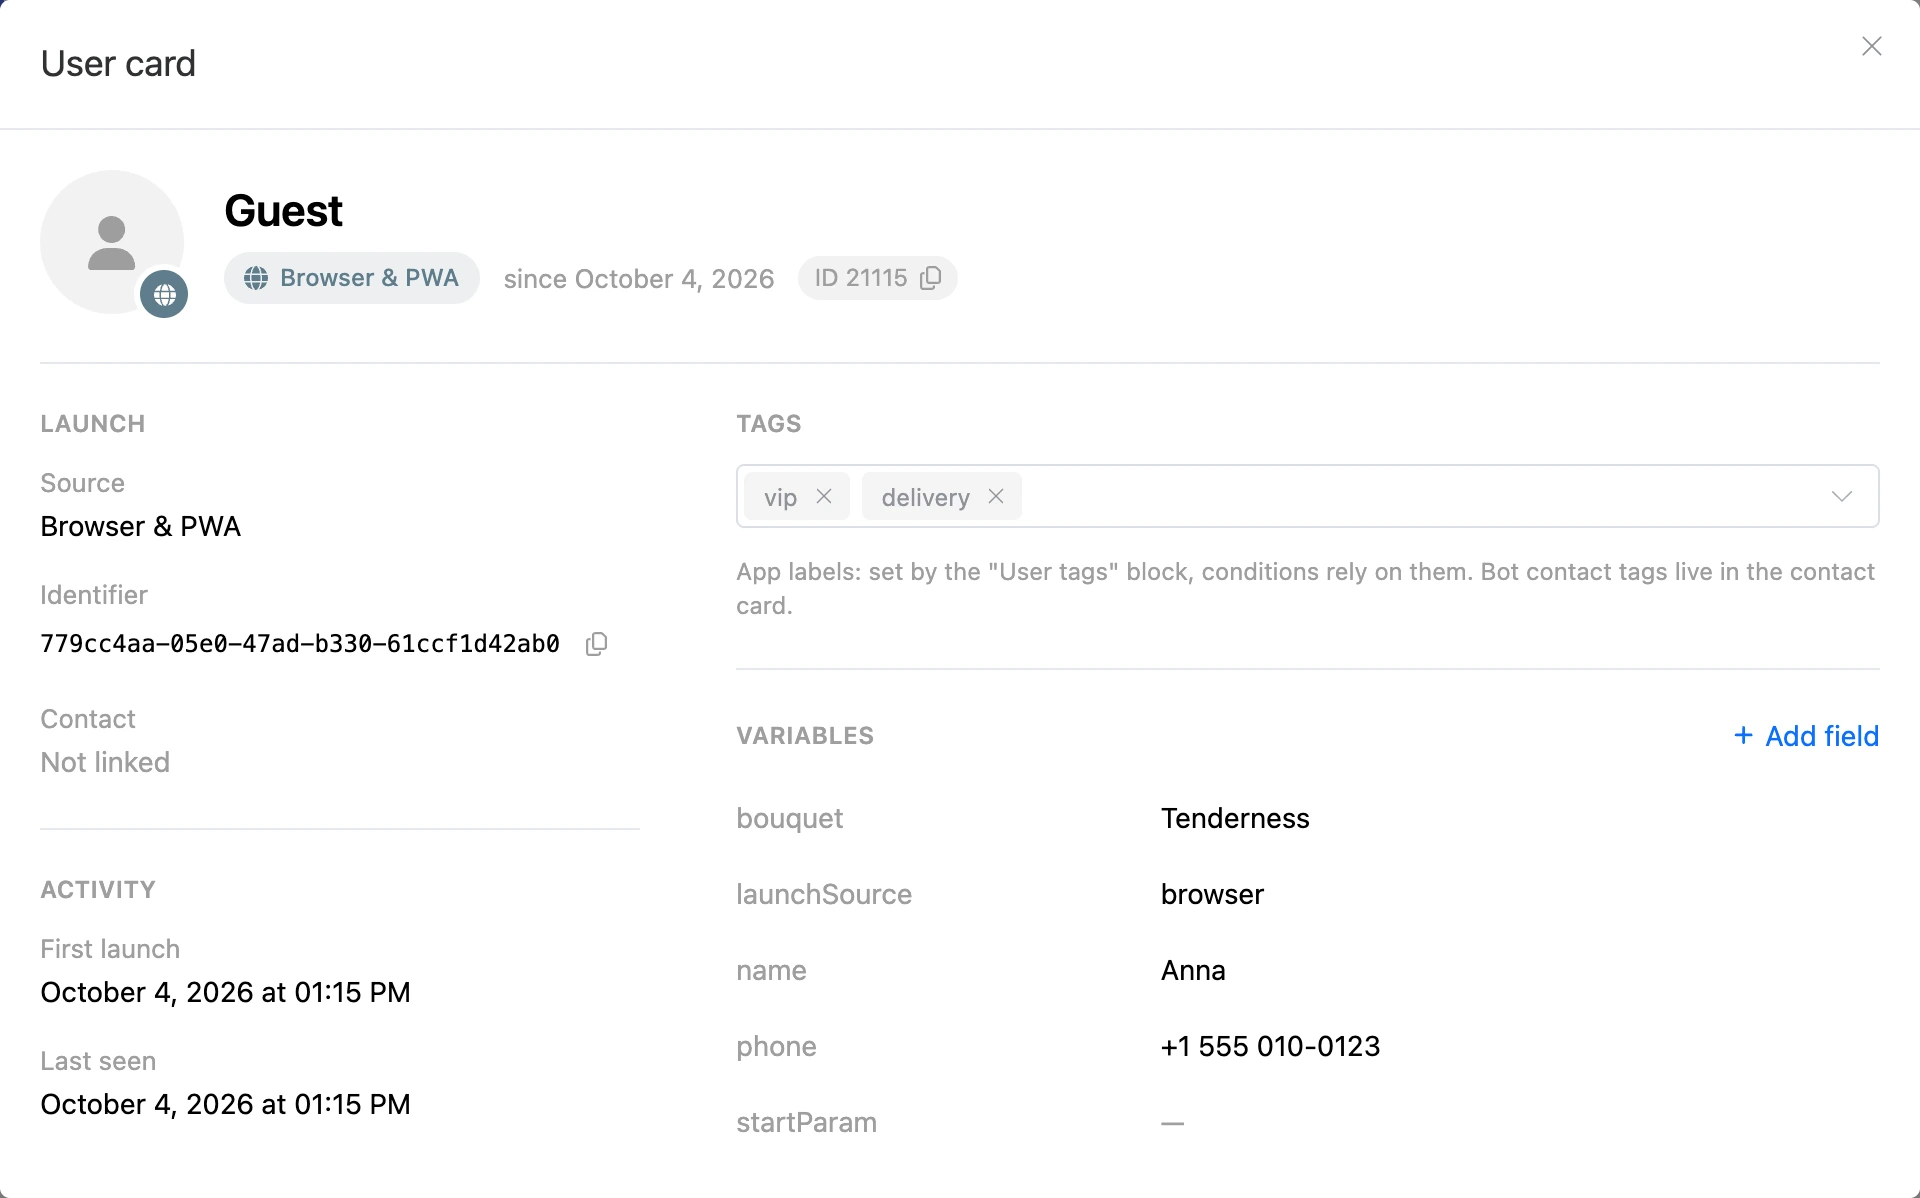The width and height of the screenshot is (1920, 1198).
Task: Click the launchSource variable label
Action: point(824,894)
